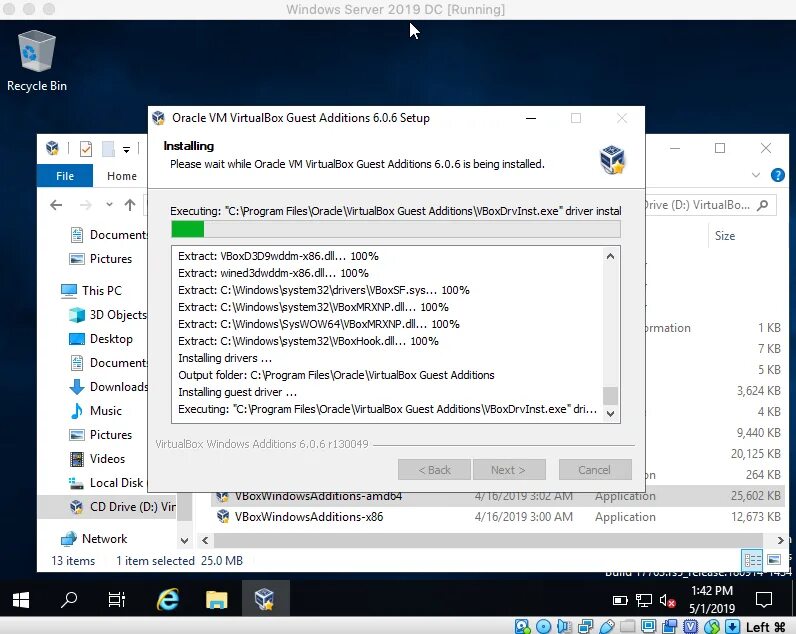Expand the Explorer ribbon chevron
The image size is (796, 634).
point(756,175)
